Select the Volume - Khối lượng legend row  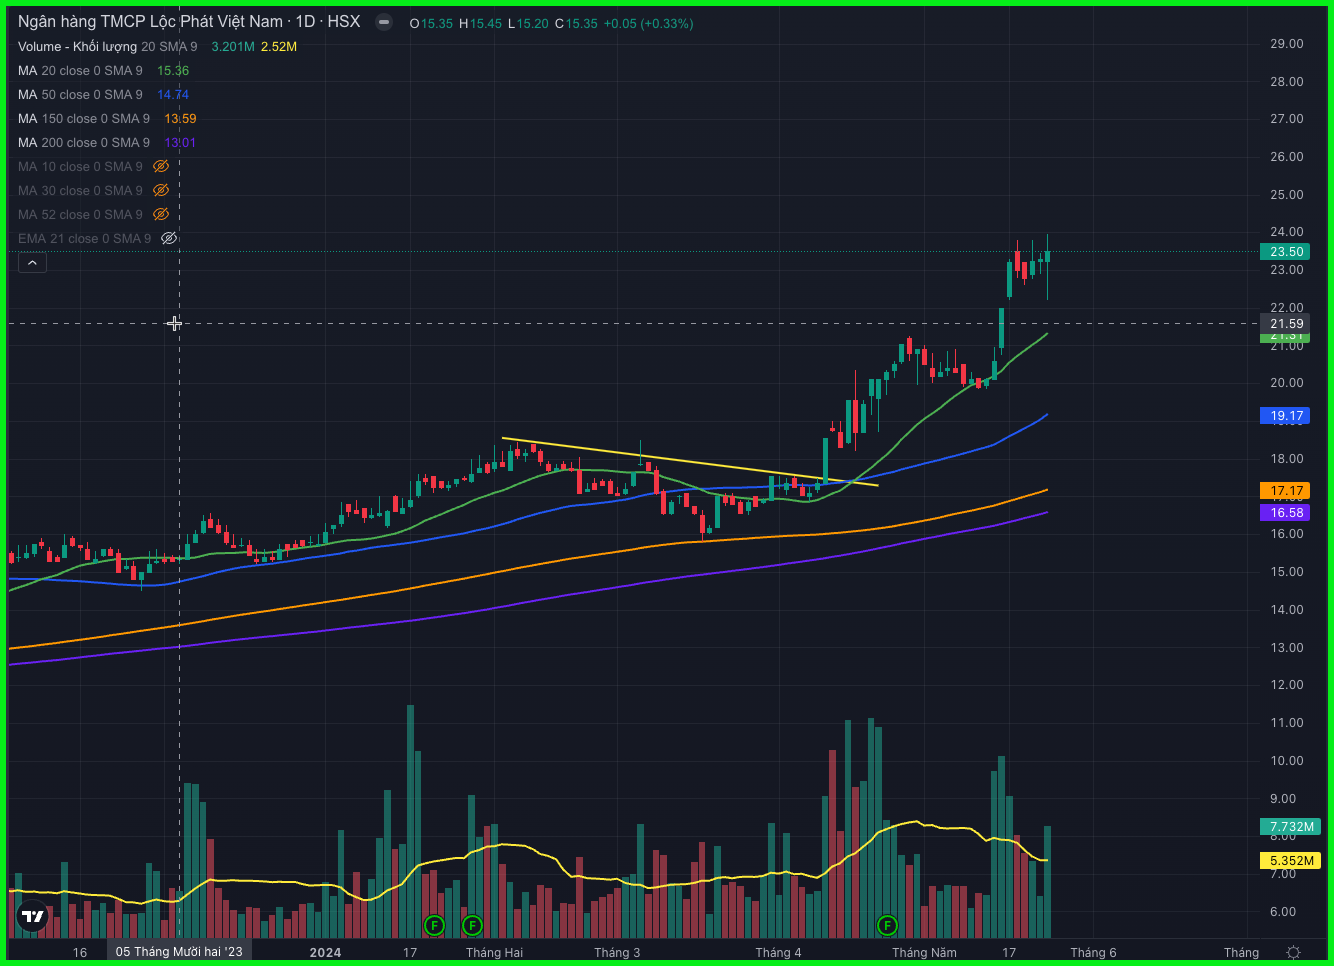point(157,46)
